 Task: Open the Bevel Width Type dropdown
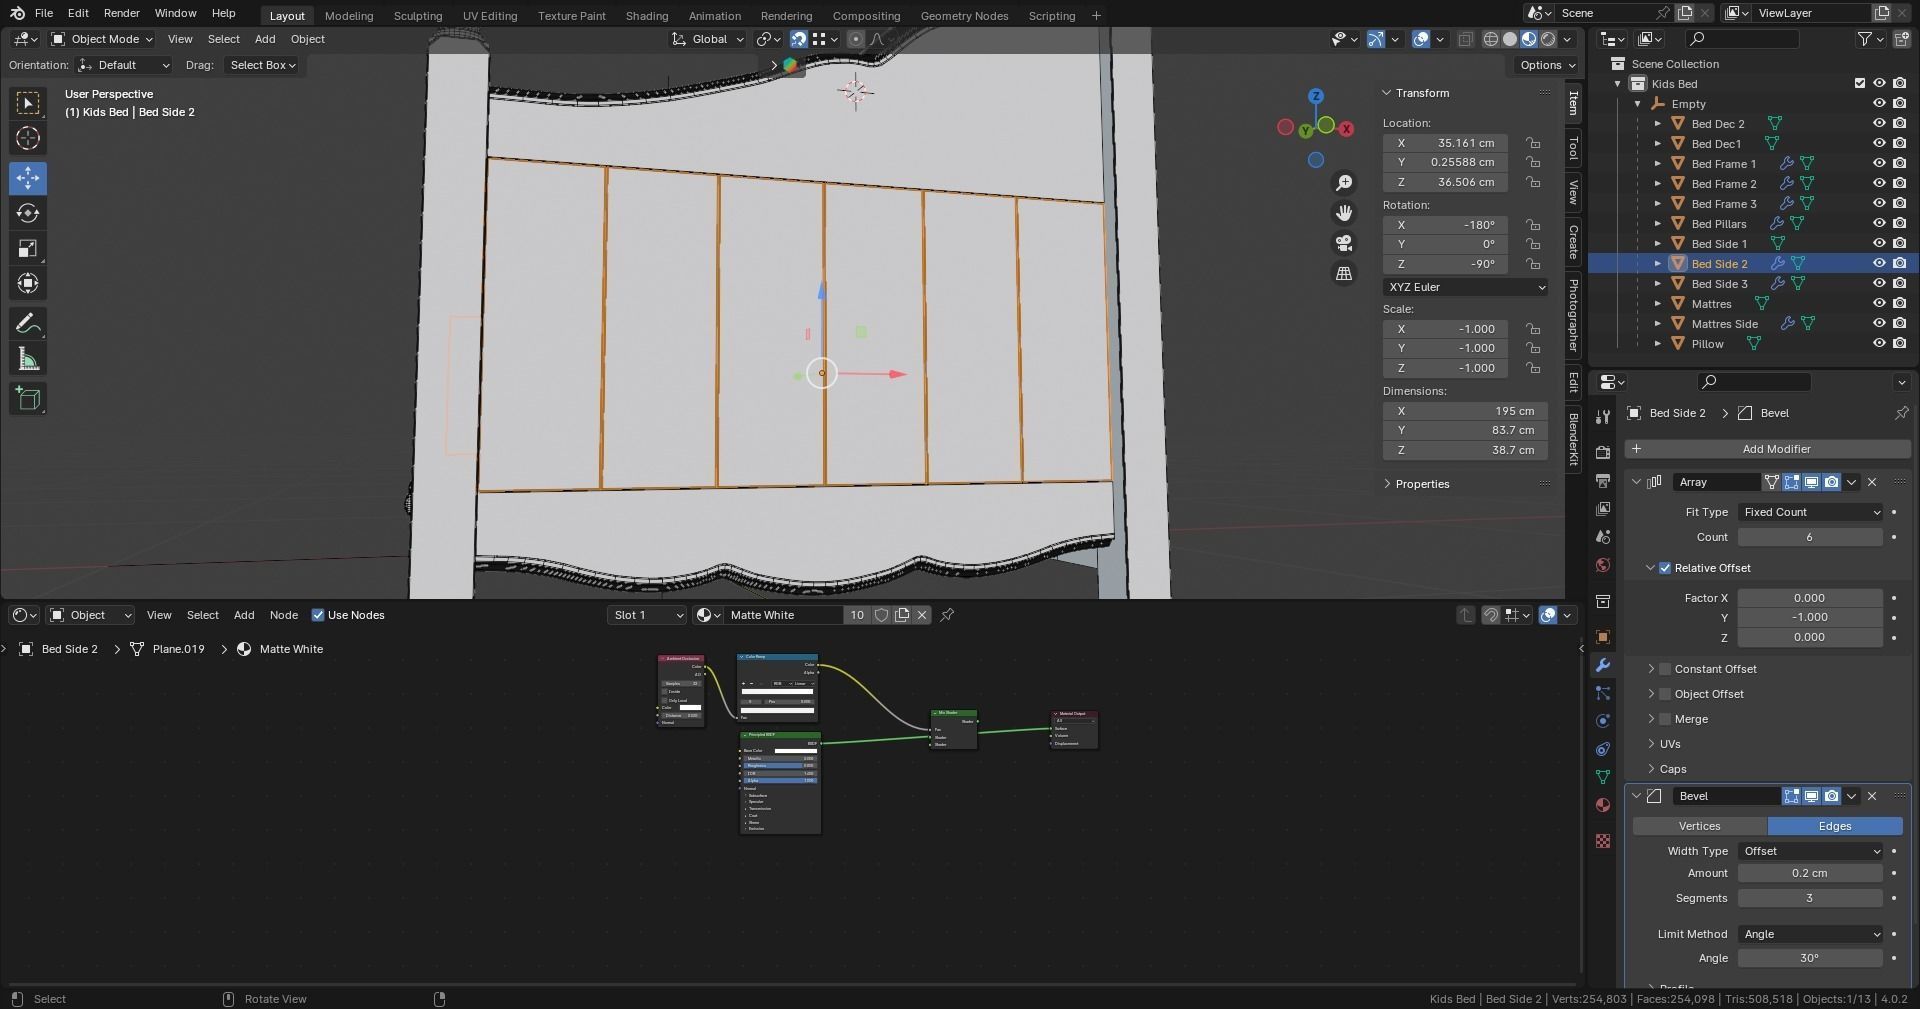pos(1811,851)
